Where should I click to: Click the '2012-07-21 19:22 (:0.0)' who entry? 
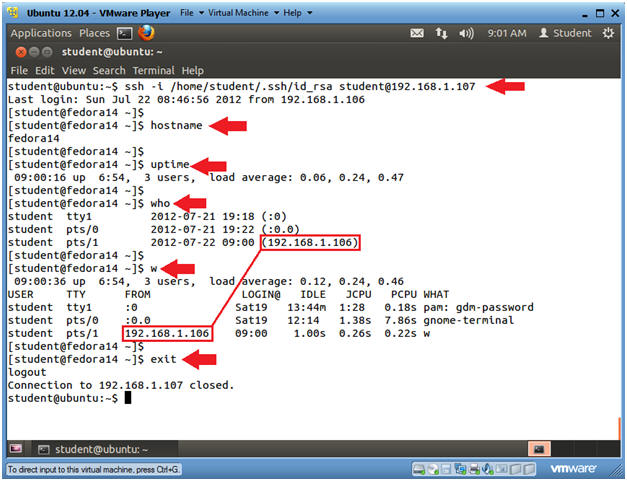(x=225, y=230)
